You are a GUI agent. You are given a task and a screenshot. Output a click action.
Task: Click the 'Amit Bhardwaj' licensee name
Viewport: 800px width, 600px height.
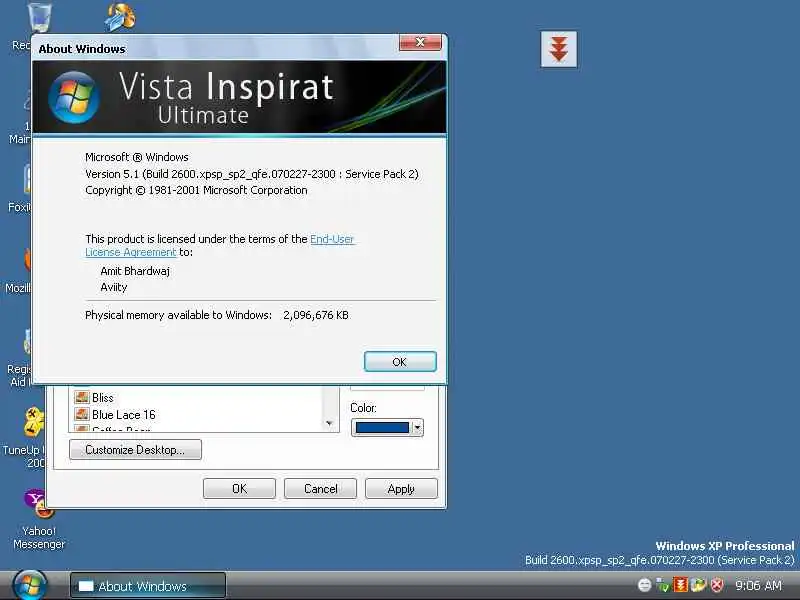point(135,271)
